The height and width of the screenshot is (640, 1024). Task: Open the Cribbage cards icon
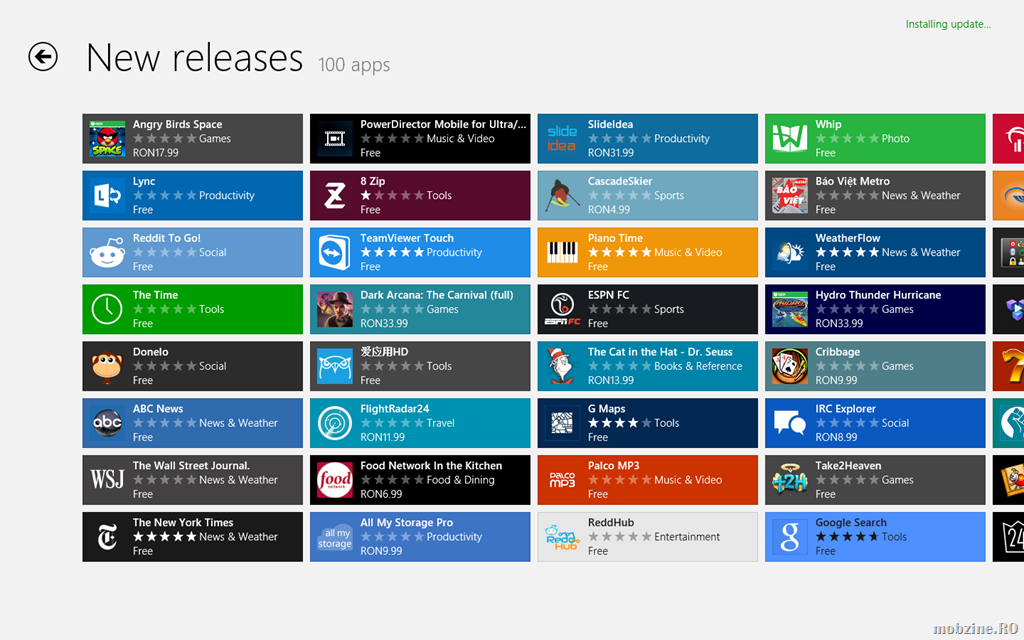[790, 366]
